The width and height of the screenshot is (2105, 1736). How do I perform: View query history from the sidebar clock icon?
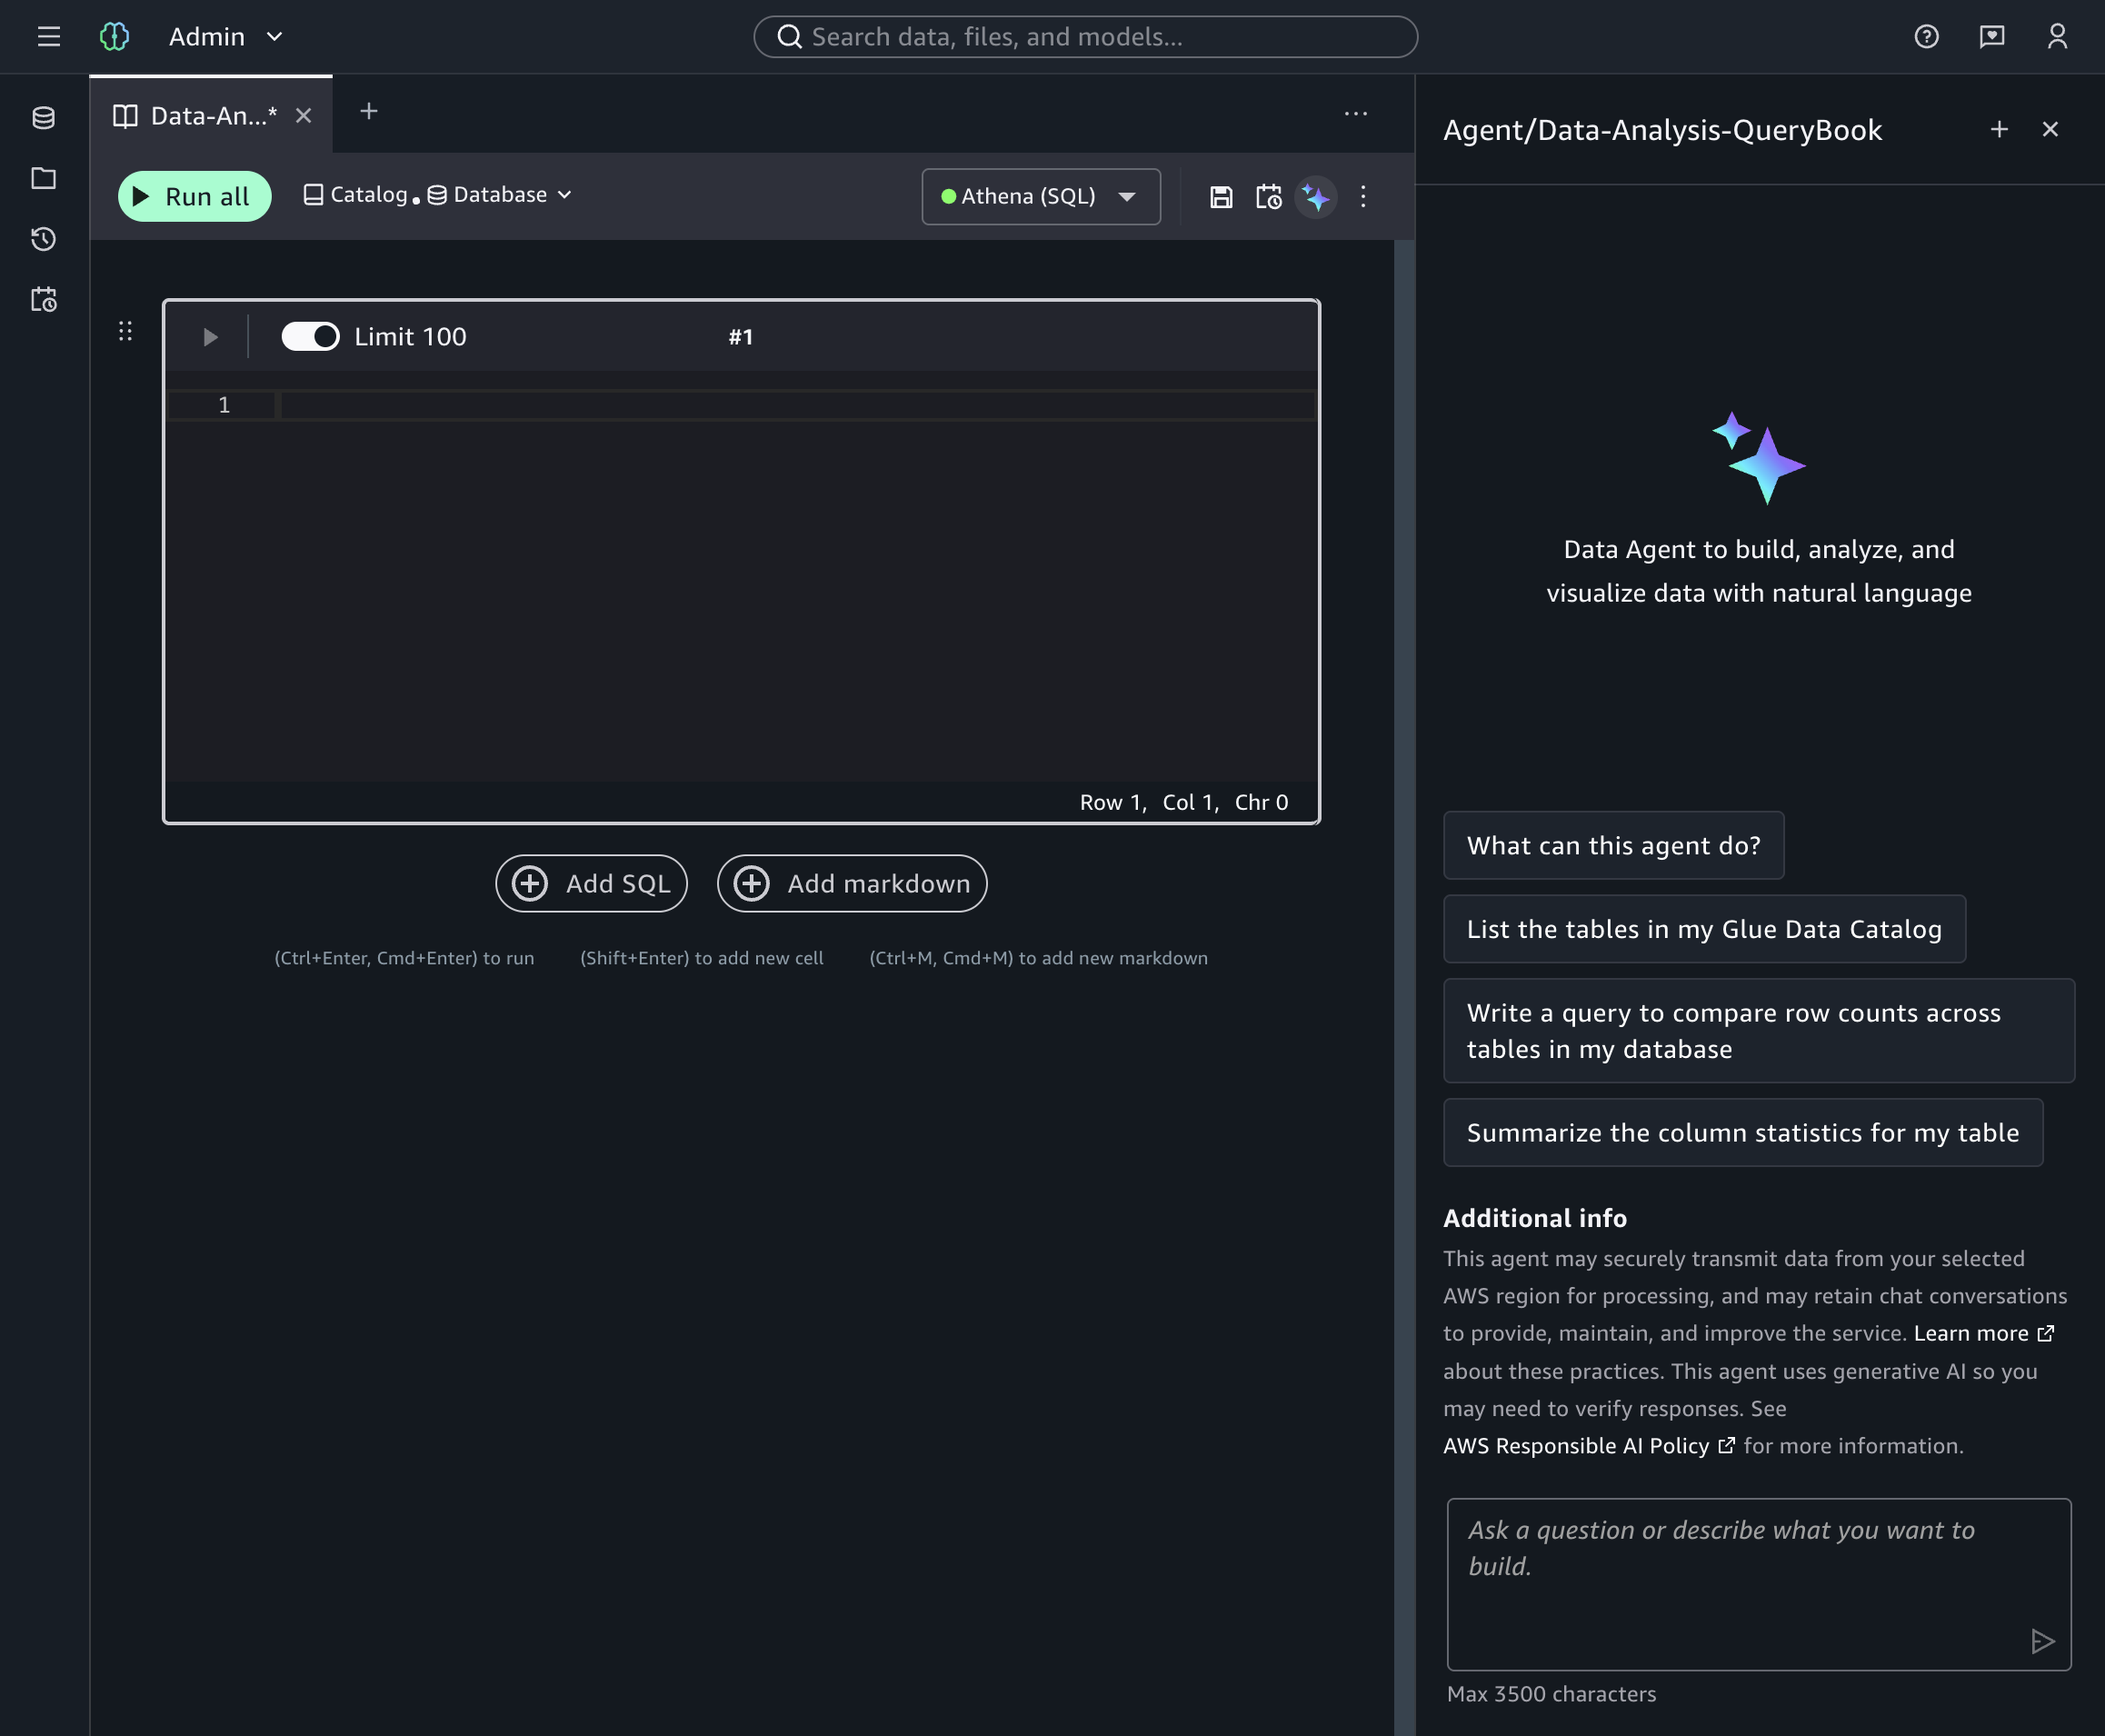tap(44, 239)
